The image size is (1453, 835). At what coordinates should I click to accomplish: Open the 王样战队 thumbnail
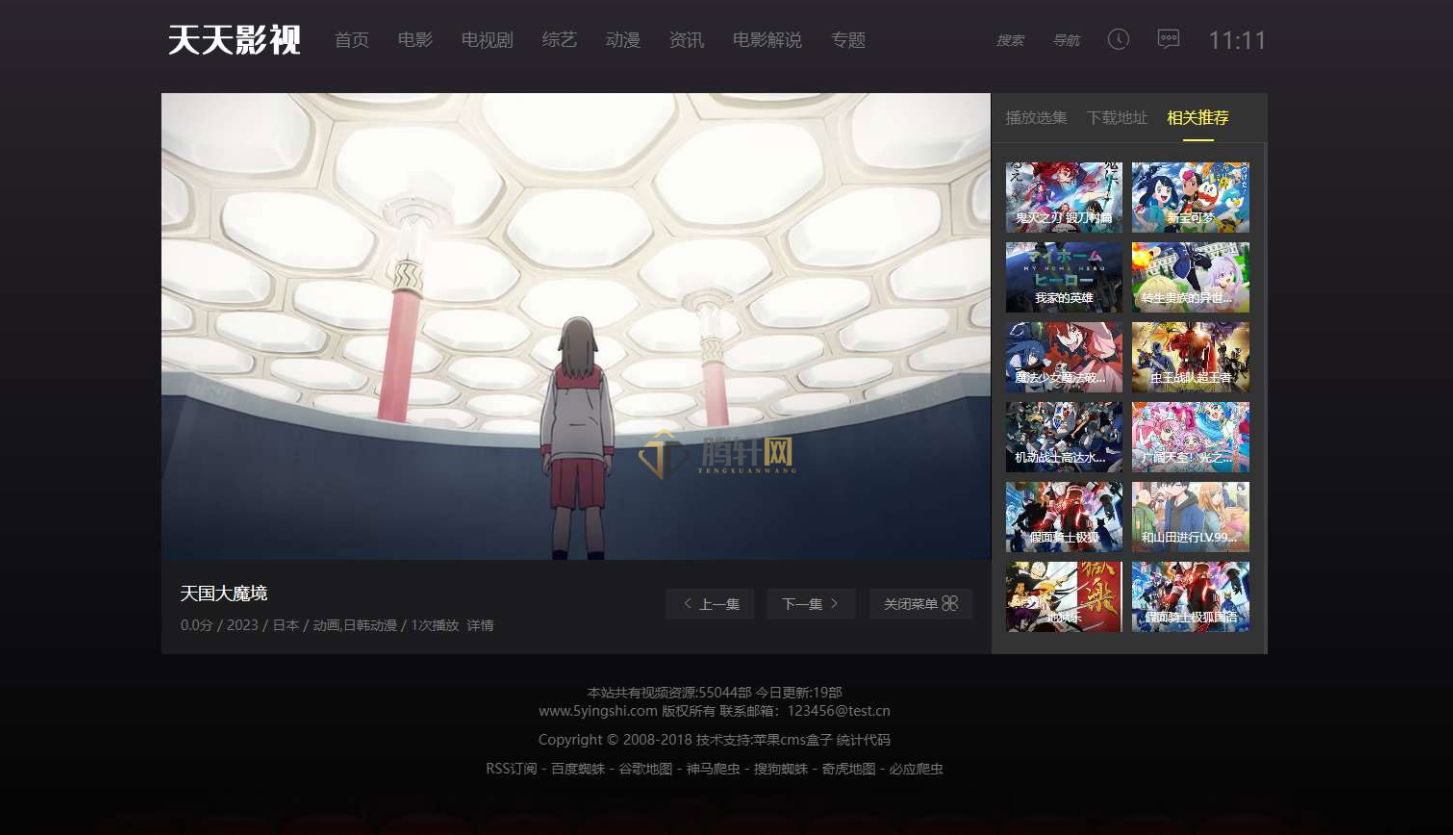point(1190,357)
